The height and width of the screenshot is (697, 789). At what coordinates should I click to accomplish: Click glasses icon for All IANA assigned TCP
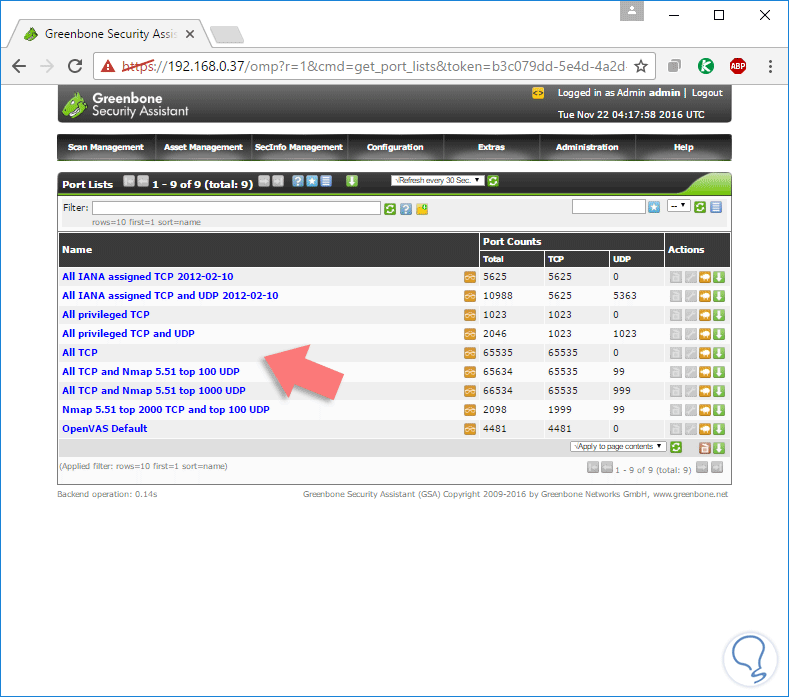click(469, 277)
